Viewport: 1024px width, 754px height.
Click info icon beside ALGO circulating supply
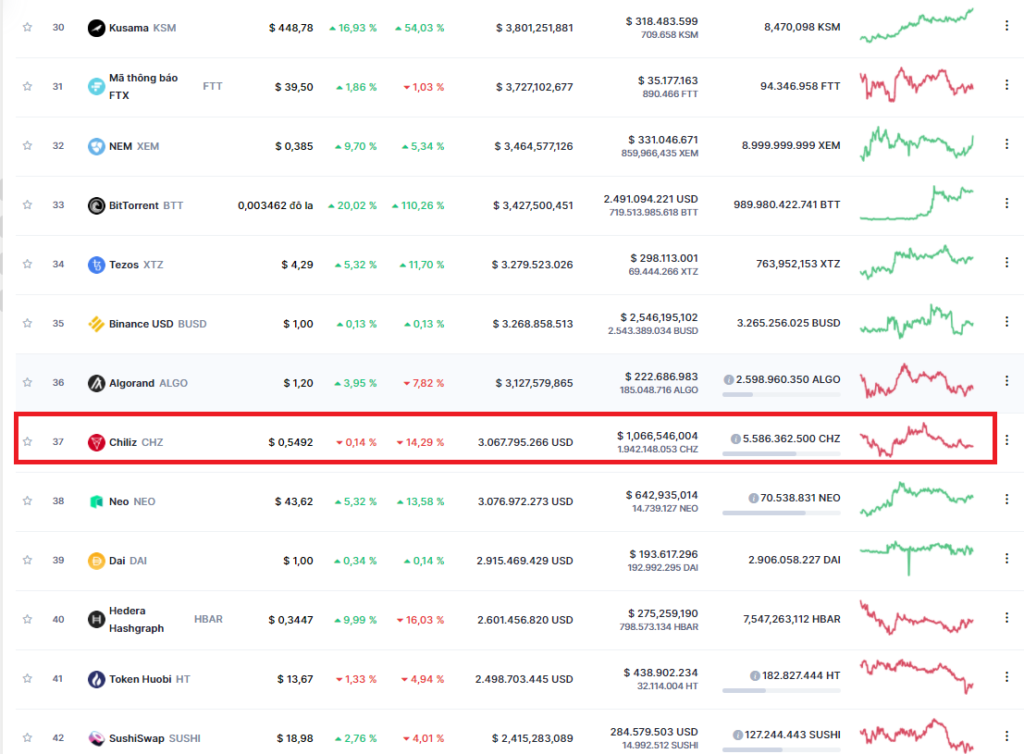click(x=728, y=380)
